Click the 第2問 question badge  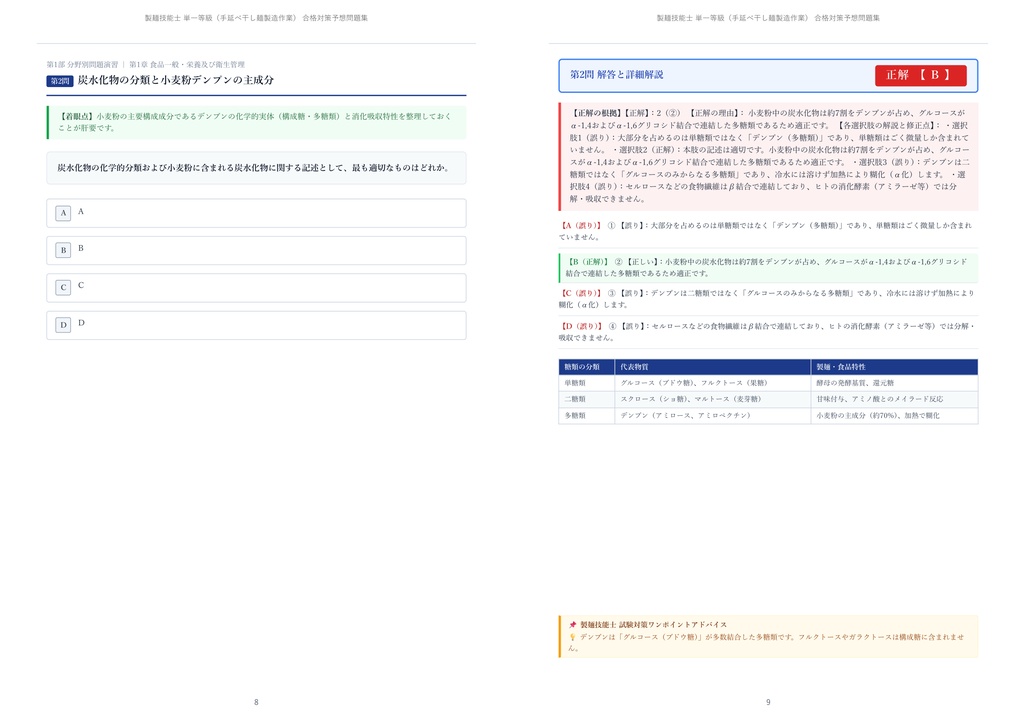pos(59,81)
